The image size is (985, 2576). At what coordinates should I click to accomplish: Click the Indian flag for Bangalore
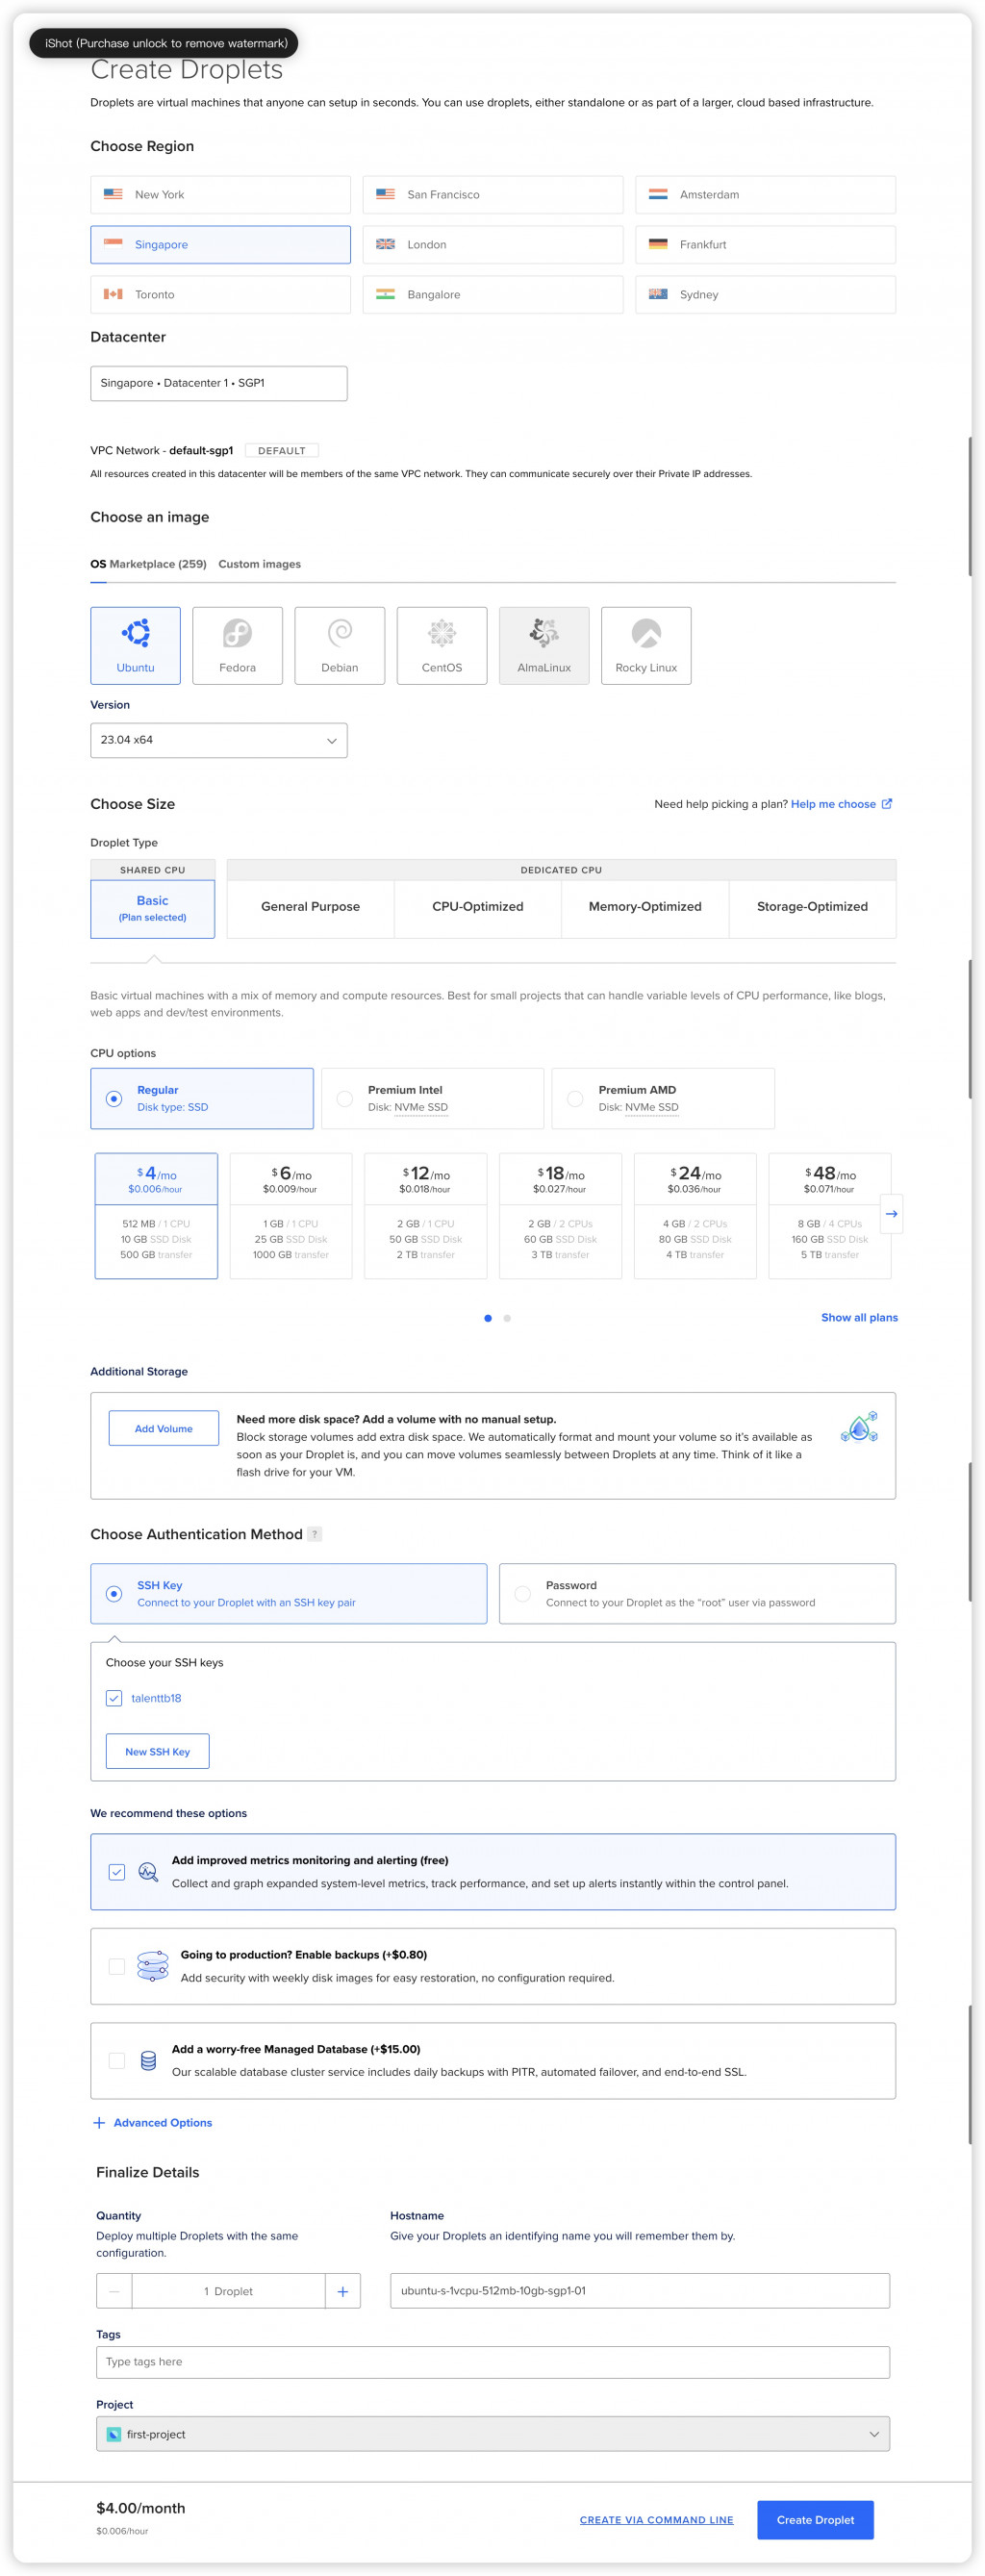(x=385, y=294)
